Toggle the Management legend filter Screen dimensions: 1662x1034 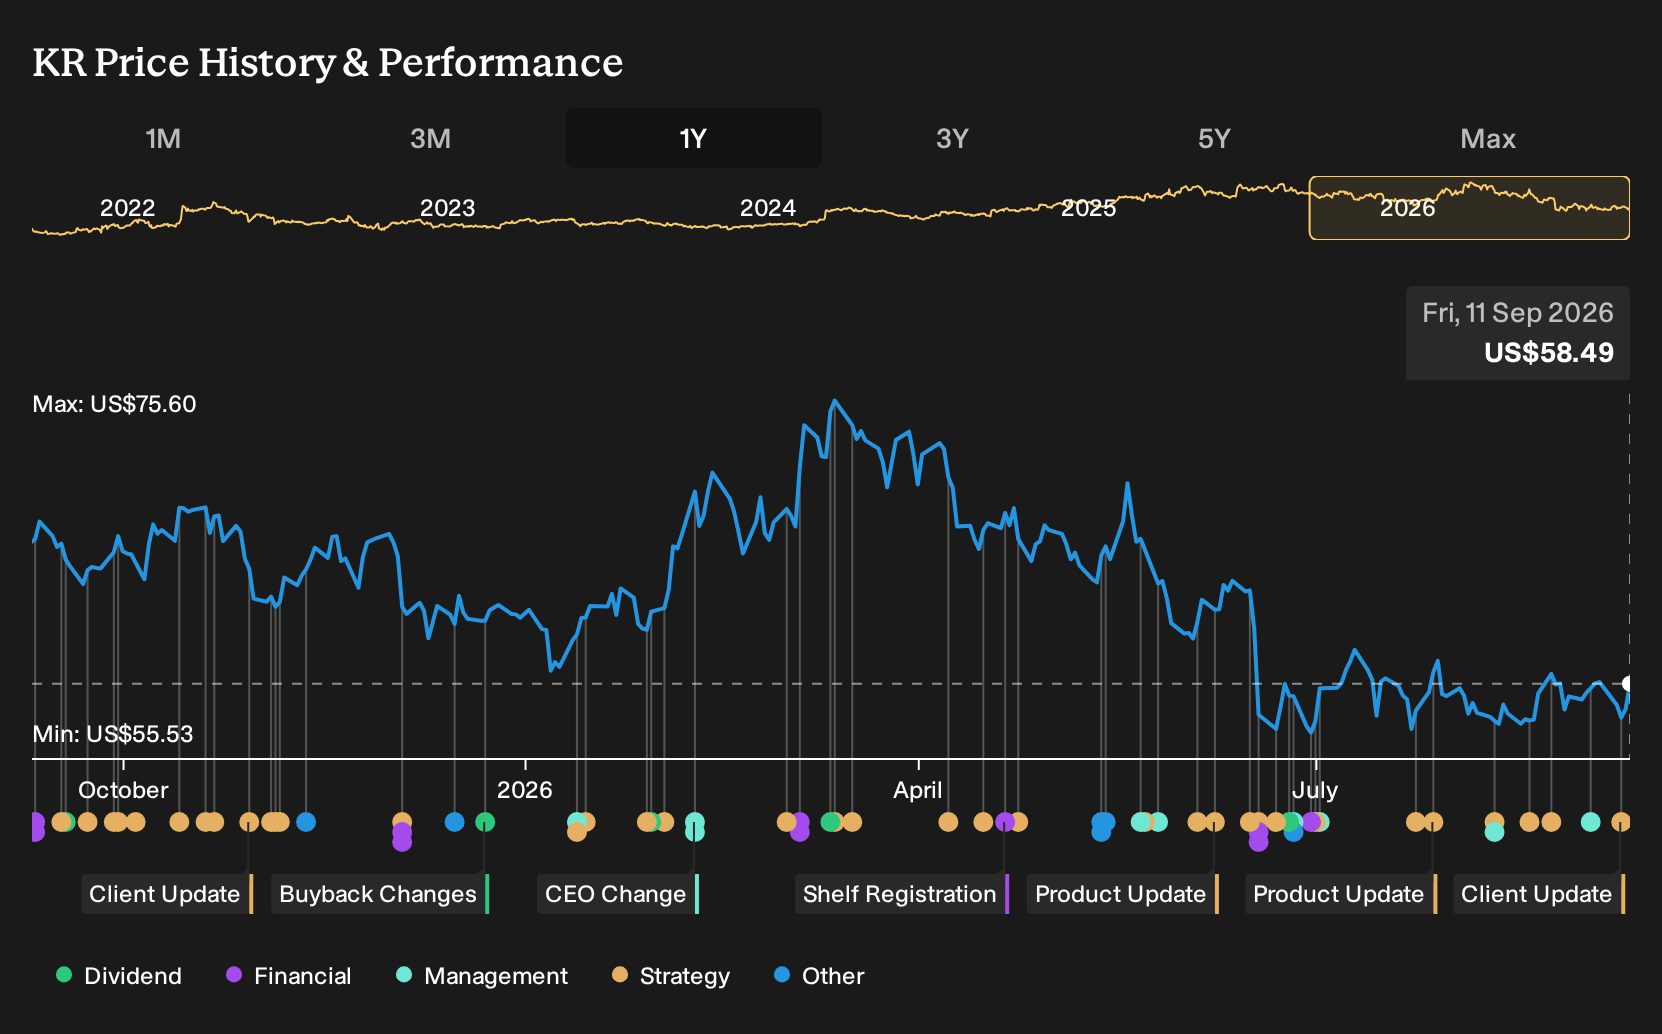pyautogui.click(x=482, y=976)
